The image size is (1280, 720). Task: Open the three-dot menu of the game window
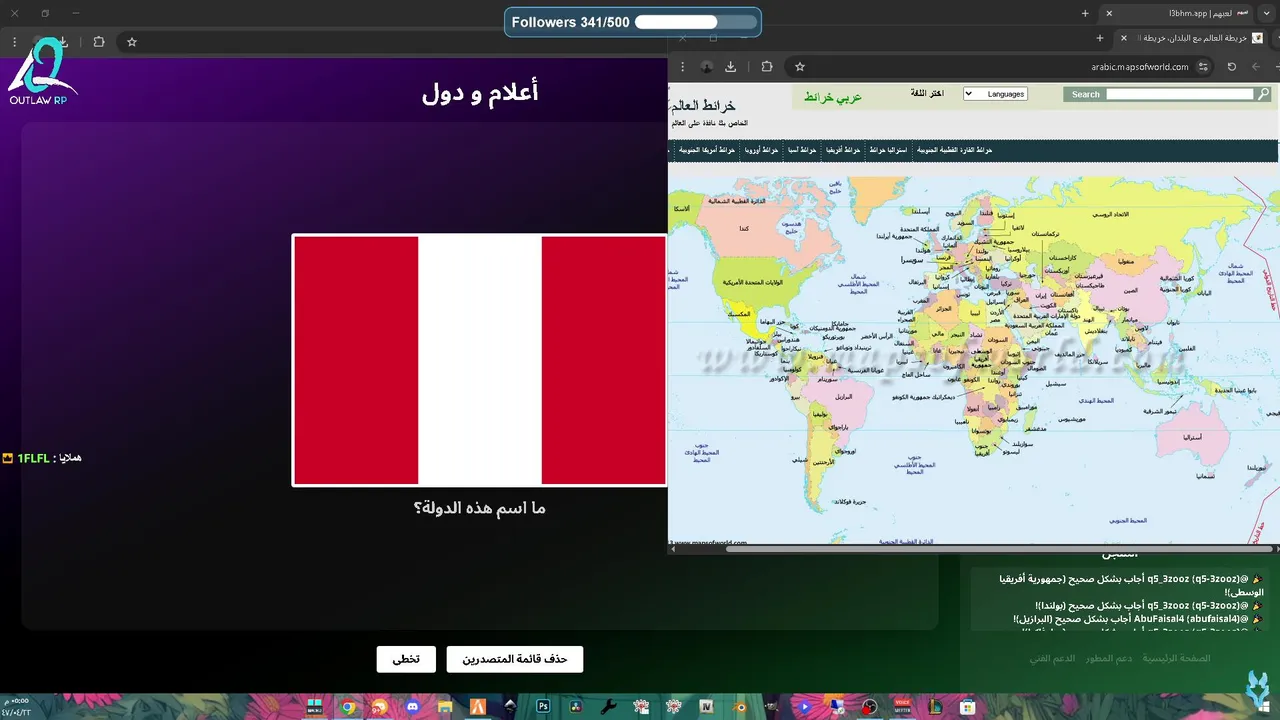click(x=14, y=42)
